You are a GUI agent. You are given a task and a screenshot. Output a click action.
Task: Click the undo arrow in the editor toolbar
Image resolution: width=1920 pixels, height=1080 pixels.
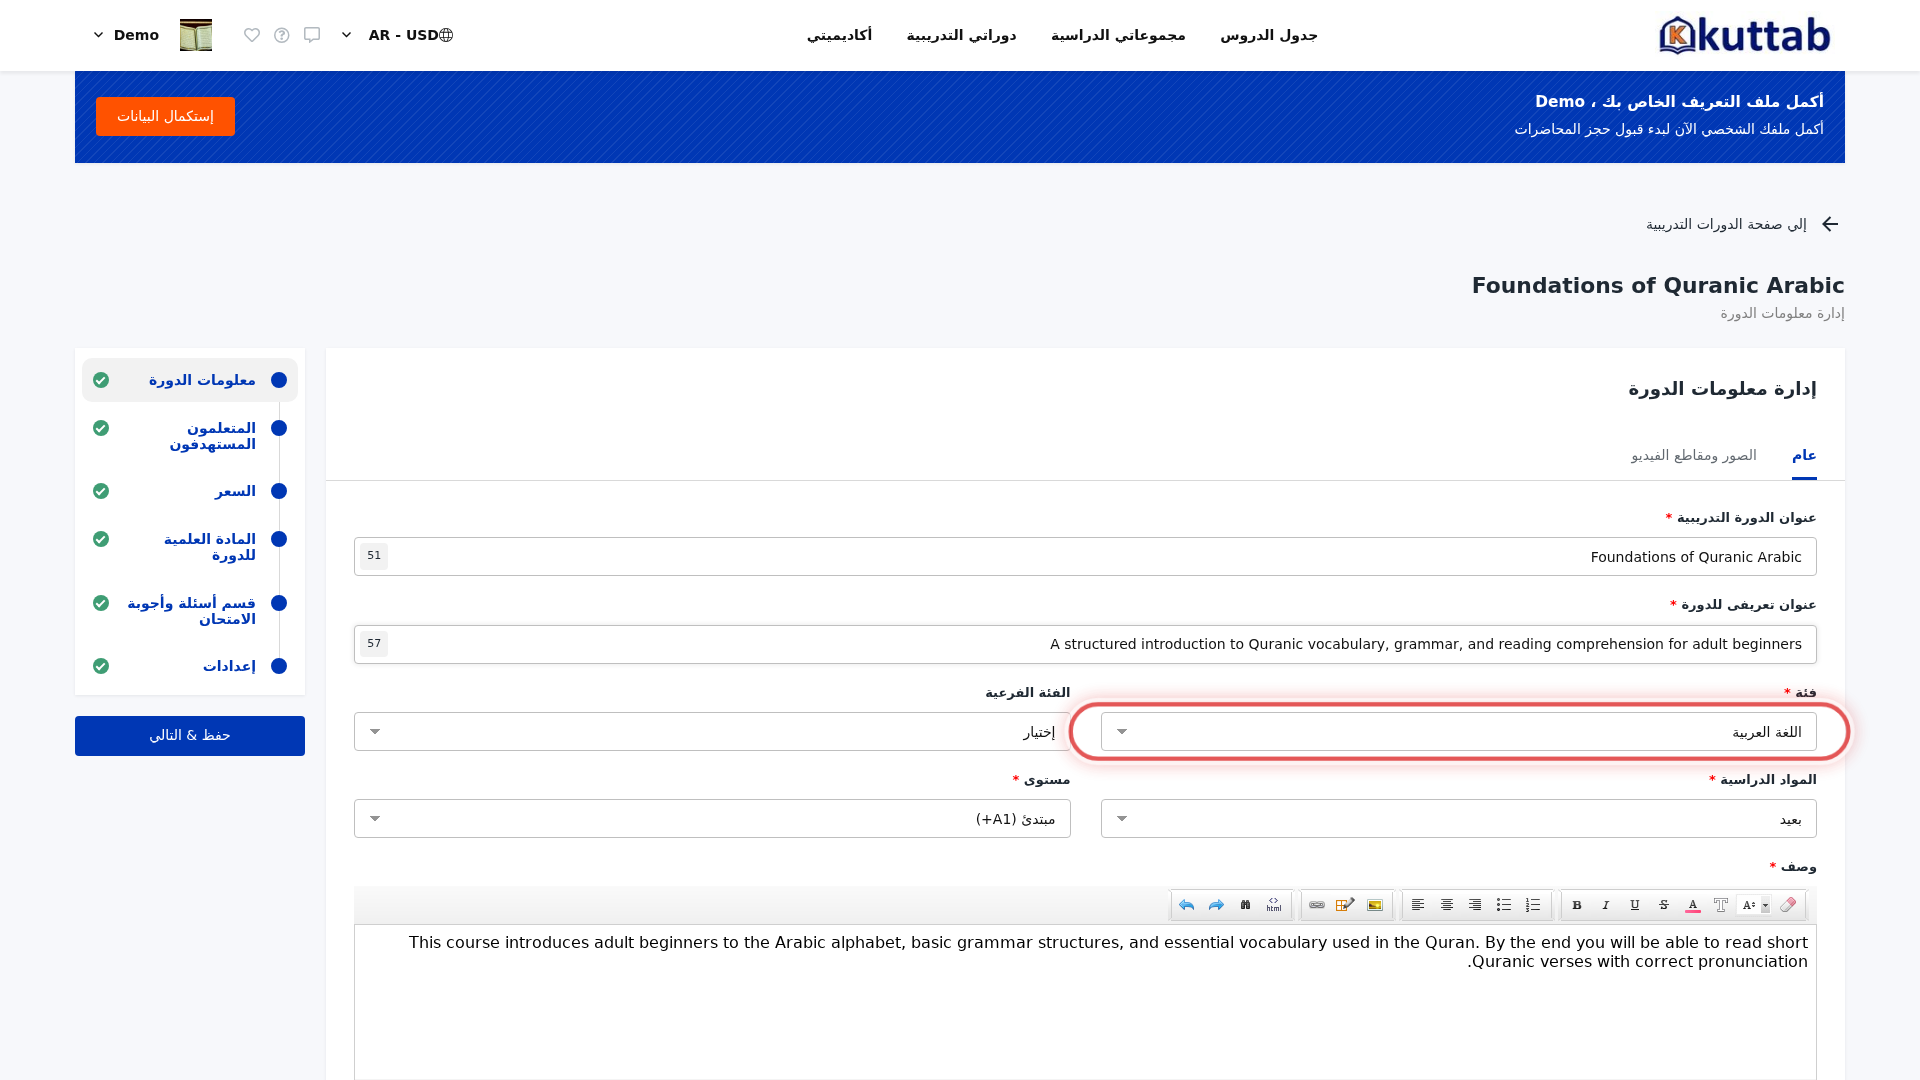1187,905
